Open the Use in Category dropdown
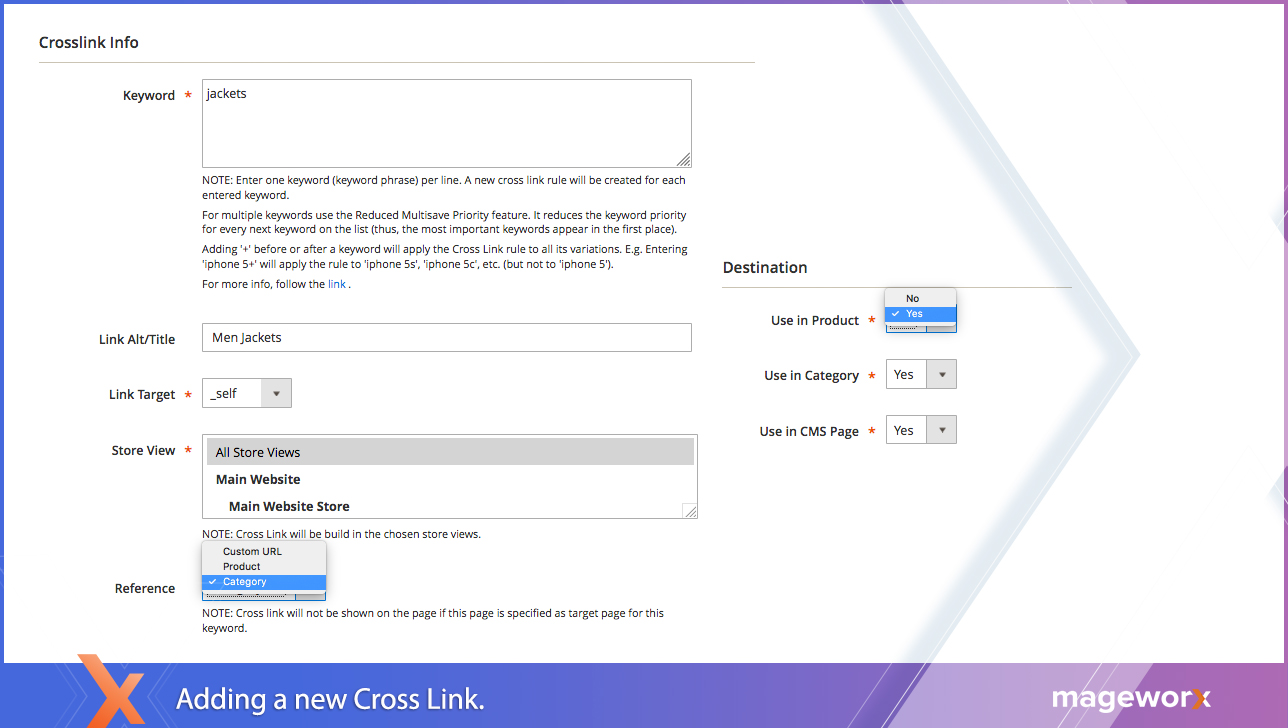The image size is (1288, 728). pos(920,375)
